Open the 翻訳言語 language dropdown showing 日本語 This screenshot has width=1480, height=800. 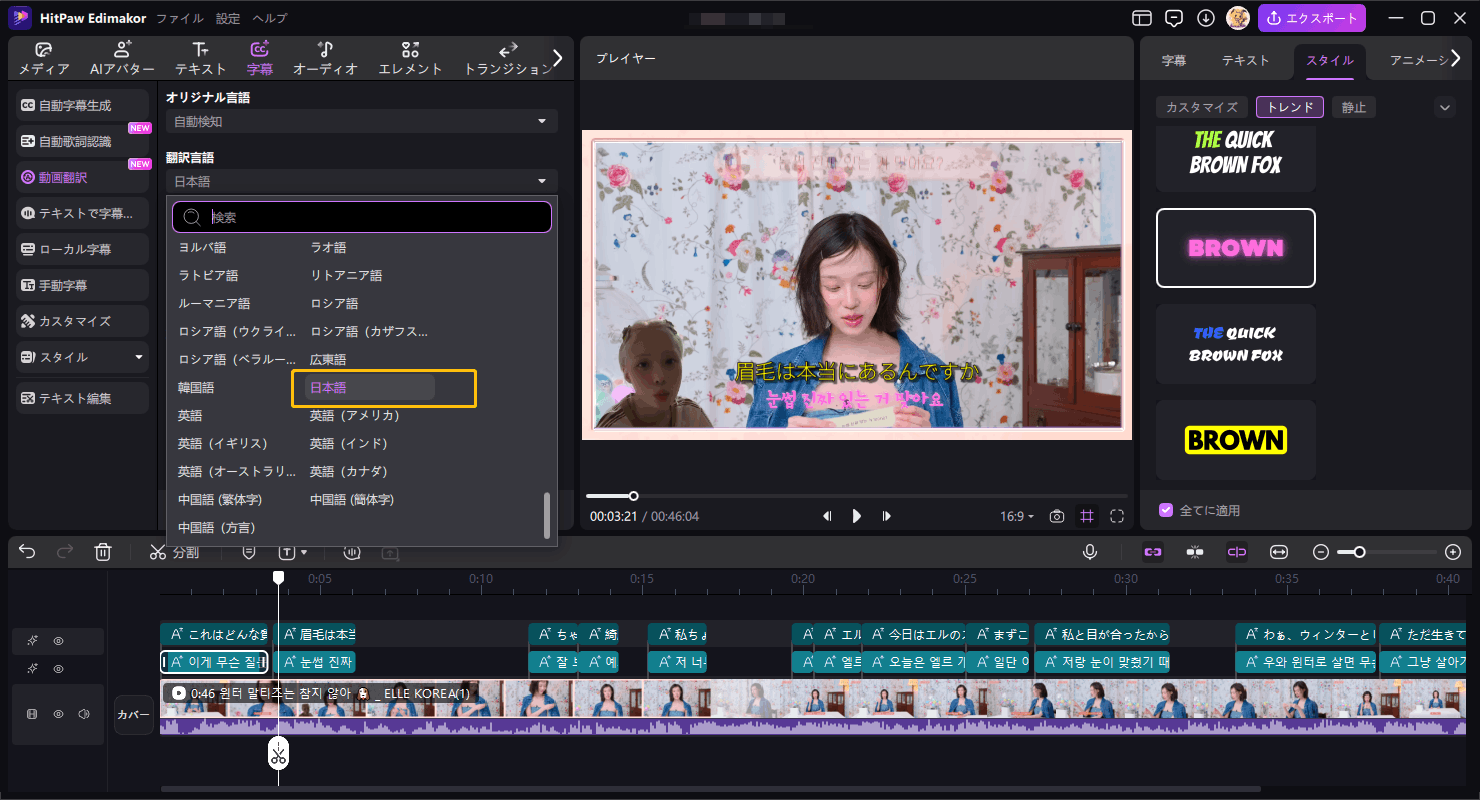pyautogui.click(x=361, y=180)
